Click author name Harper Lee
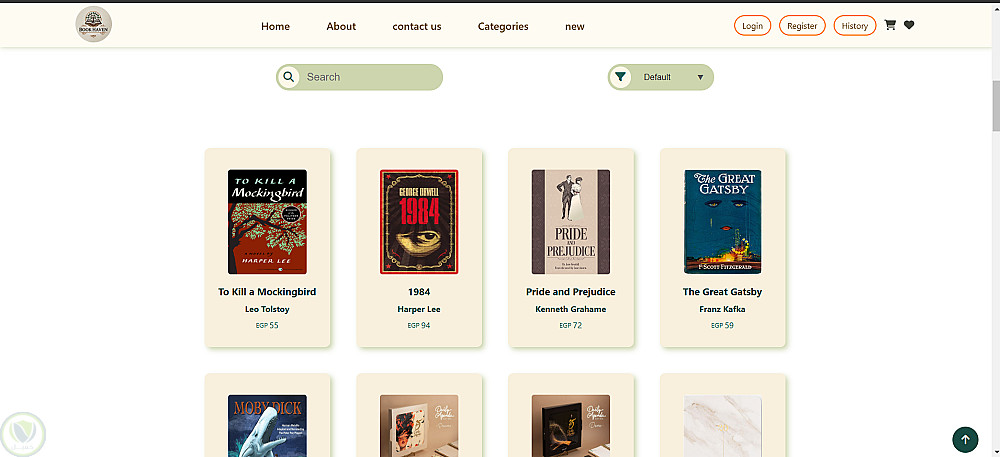1000x457 pixels. pyautogui.click(x=419, y=309)
